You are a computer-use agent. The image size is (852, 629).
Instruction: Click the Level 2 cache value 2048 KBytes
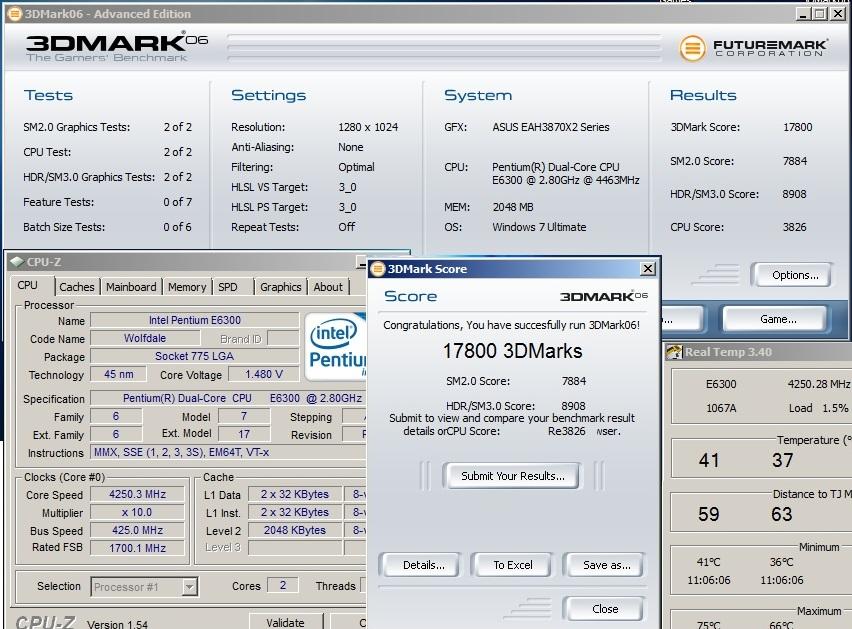[x=295, y=530]
